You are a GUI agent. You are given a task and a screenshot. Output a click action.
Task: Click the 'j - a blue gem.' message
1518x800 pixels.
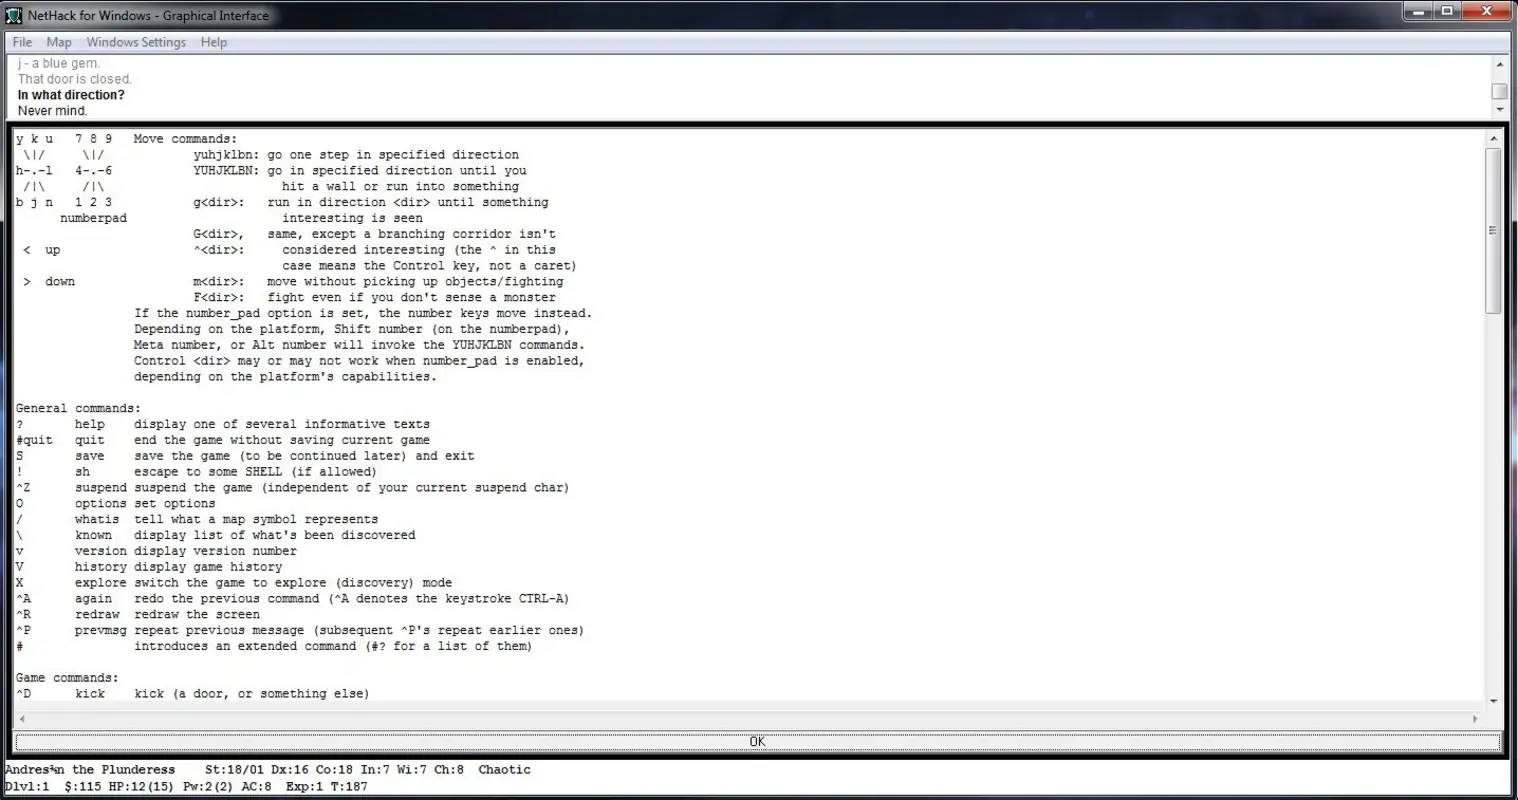pyautogui.click(x=59, y=62)
